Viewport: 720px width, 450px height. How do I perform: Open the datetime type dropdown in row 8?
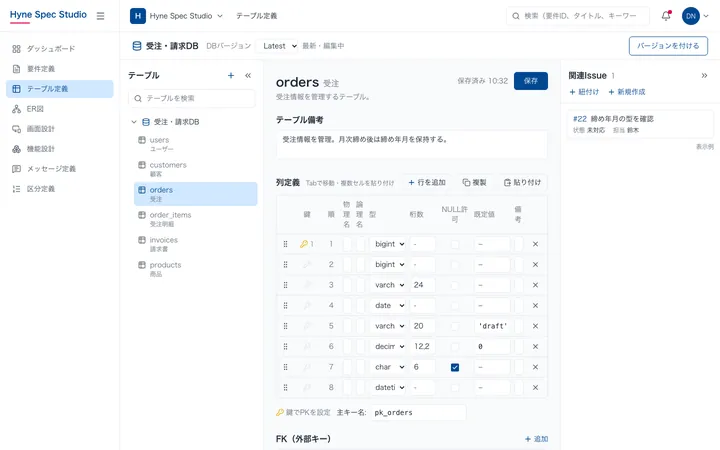pos(388,388)
